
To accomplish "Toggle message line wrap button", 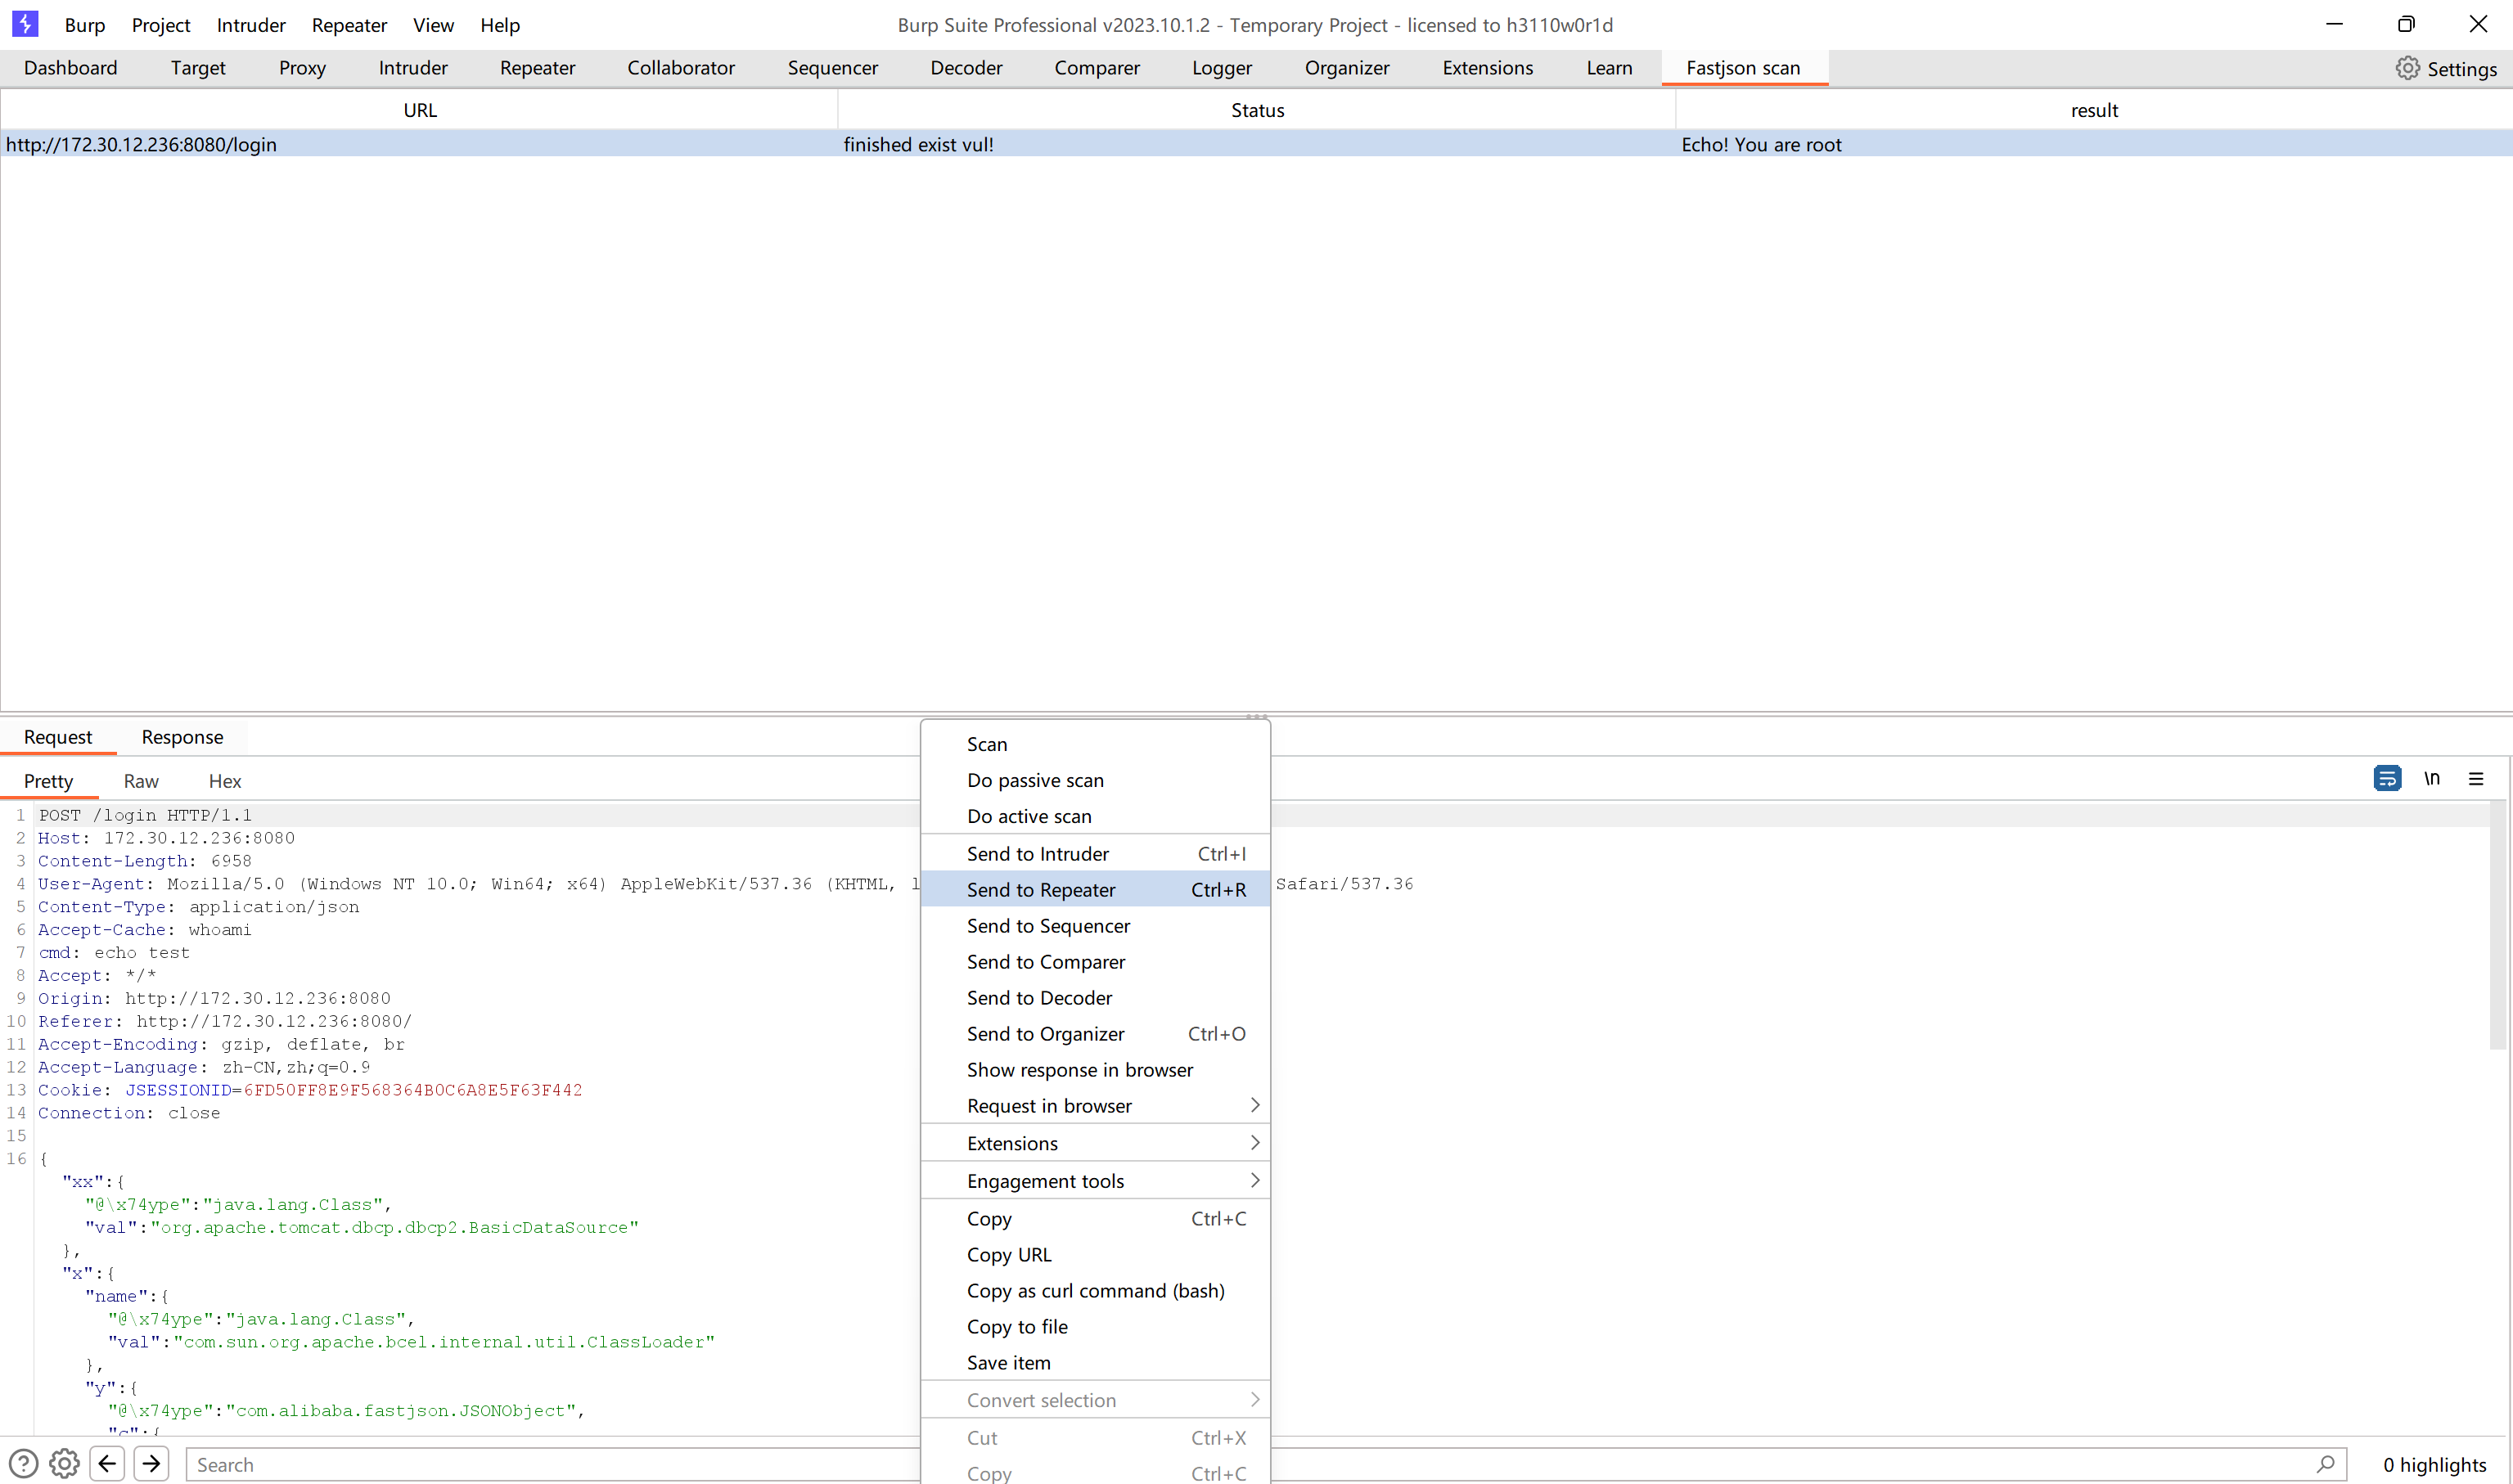I will (2386, 779).
